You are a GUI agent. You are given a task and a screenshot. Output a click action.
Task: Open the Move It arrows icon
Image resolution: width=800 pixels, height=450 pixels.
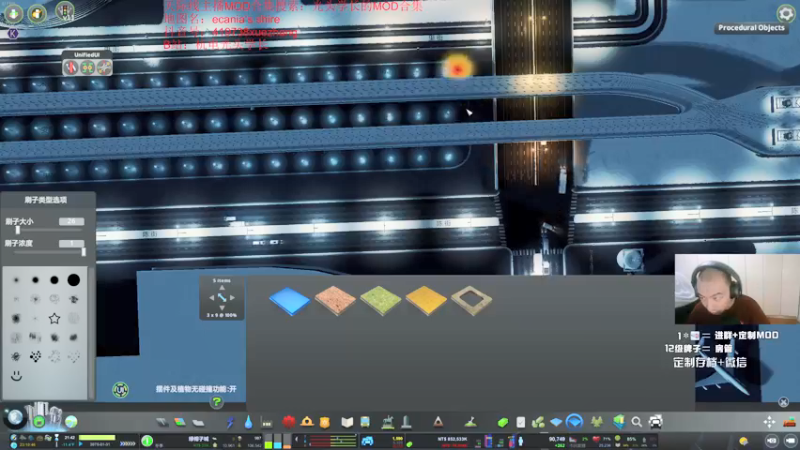click(x=769, y=421)
